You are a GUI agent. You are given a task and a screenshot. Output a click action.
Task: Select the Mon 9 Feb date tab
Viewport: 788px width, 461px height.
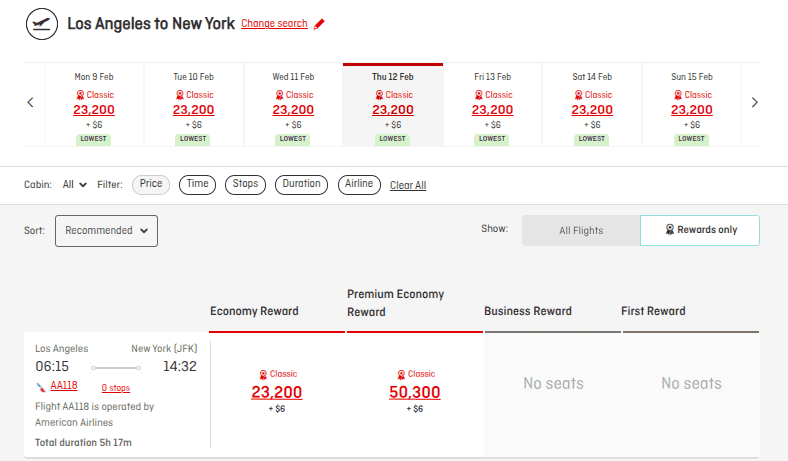click(94, 105)
